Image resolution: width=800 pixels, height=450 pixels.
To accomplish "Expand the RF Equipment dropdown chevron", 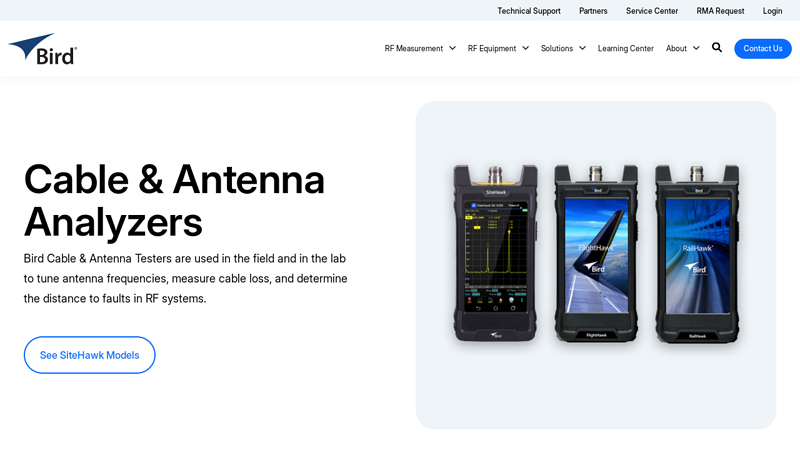I will (x=526, y=48).
